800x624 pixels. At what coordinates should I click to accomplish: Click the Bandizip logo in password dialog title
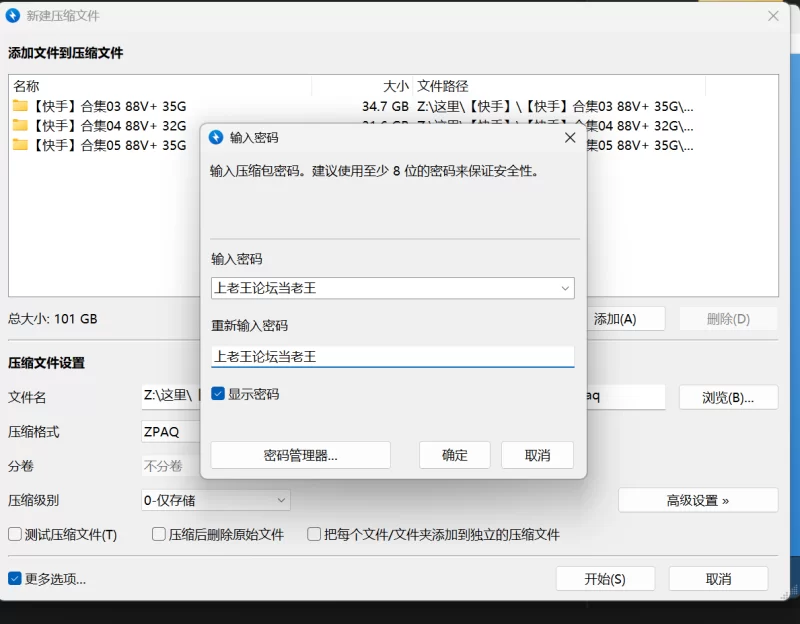point(216,137)
